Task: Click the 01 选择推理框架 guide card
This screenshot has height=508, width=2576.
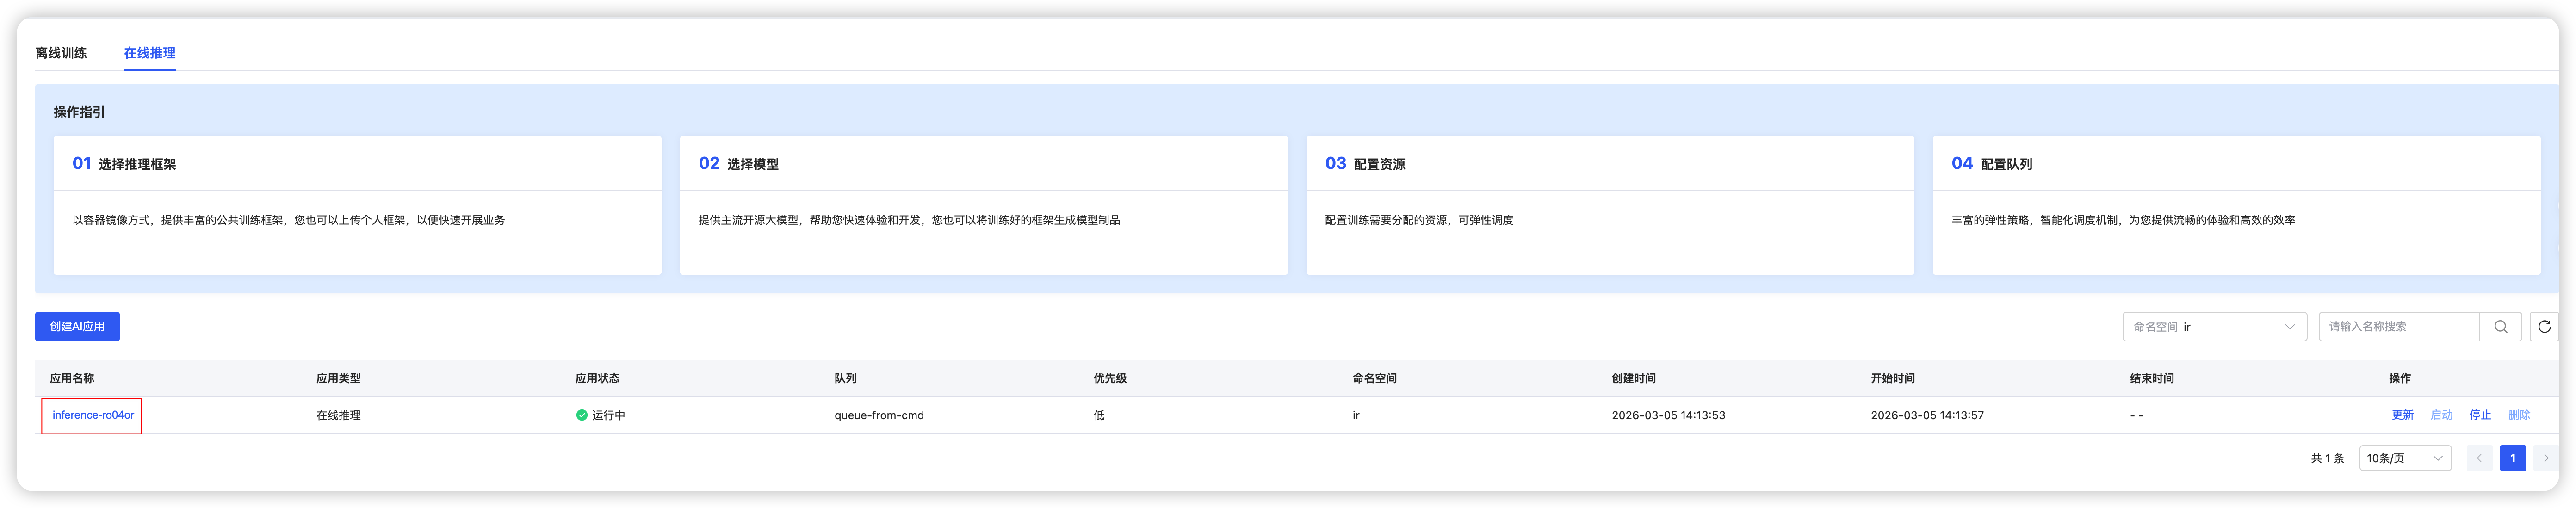Action: tap(357, 205)
